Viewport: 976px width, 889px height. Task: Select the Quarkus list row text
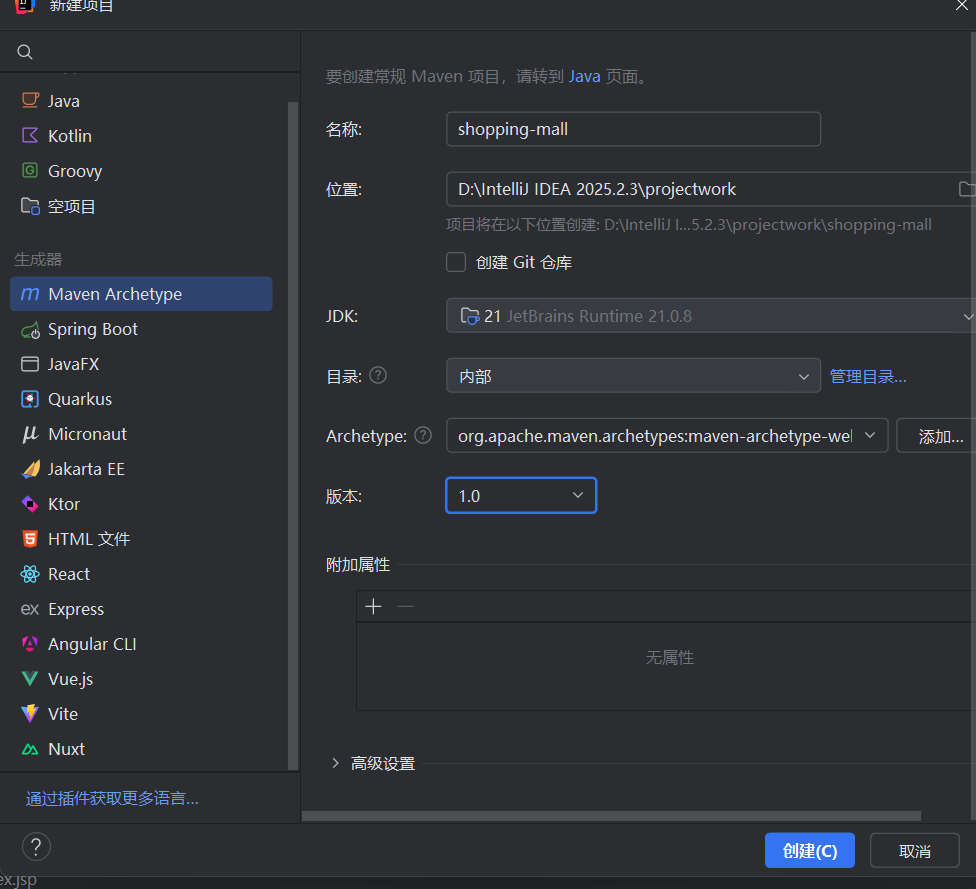(x=80, y=399)
